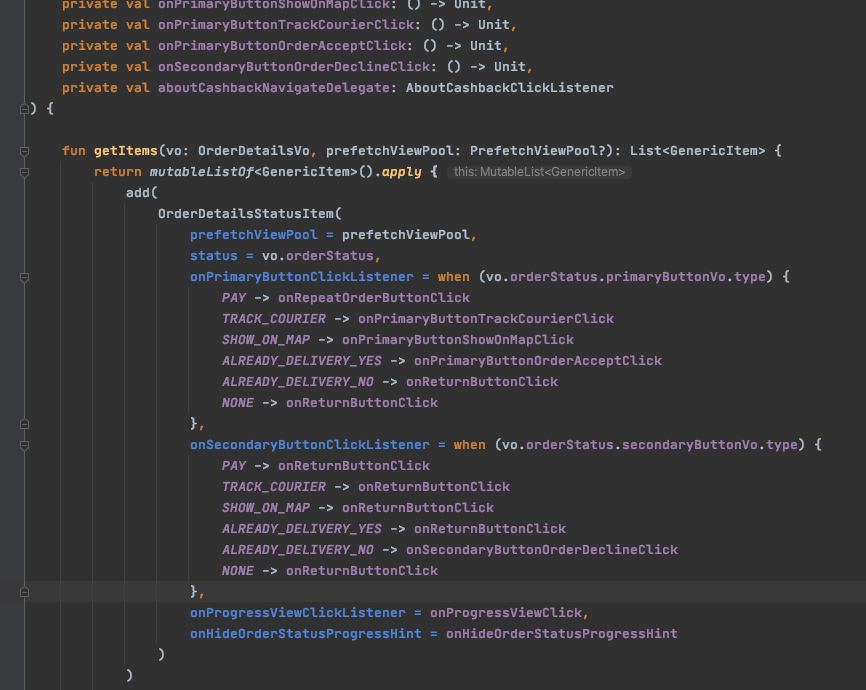The width and height of the screenshot is (866, 690).
Task: Click 'OrderDetailsVo' parameter type
Action: coord(254,151)
